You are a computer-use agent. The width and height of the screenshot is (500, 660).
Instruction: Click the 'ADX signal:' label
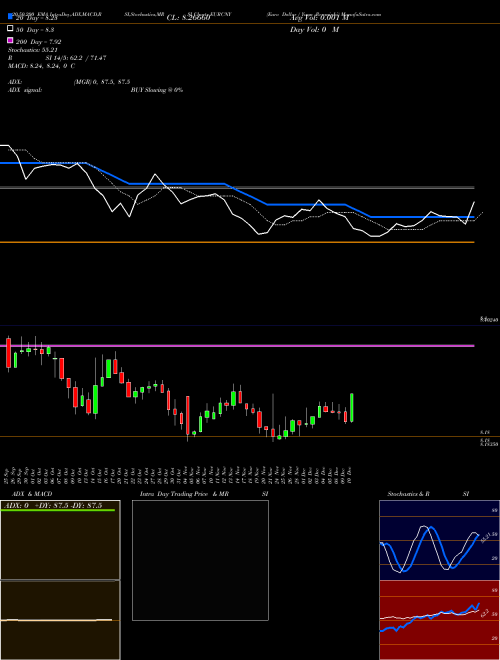pos(25,90)
